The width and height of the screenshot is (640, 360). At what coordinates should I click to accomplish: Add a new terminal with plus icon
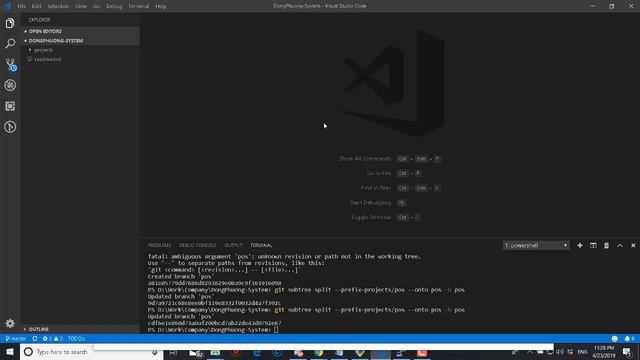point(580,245)
